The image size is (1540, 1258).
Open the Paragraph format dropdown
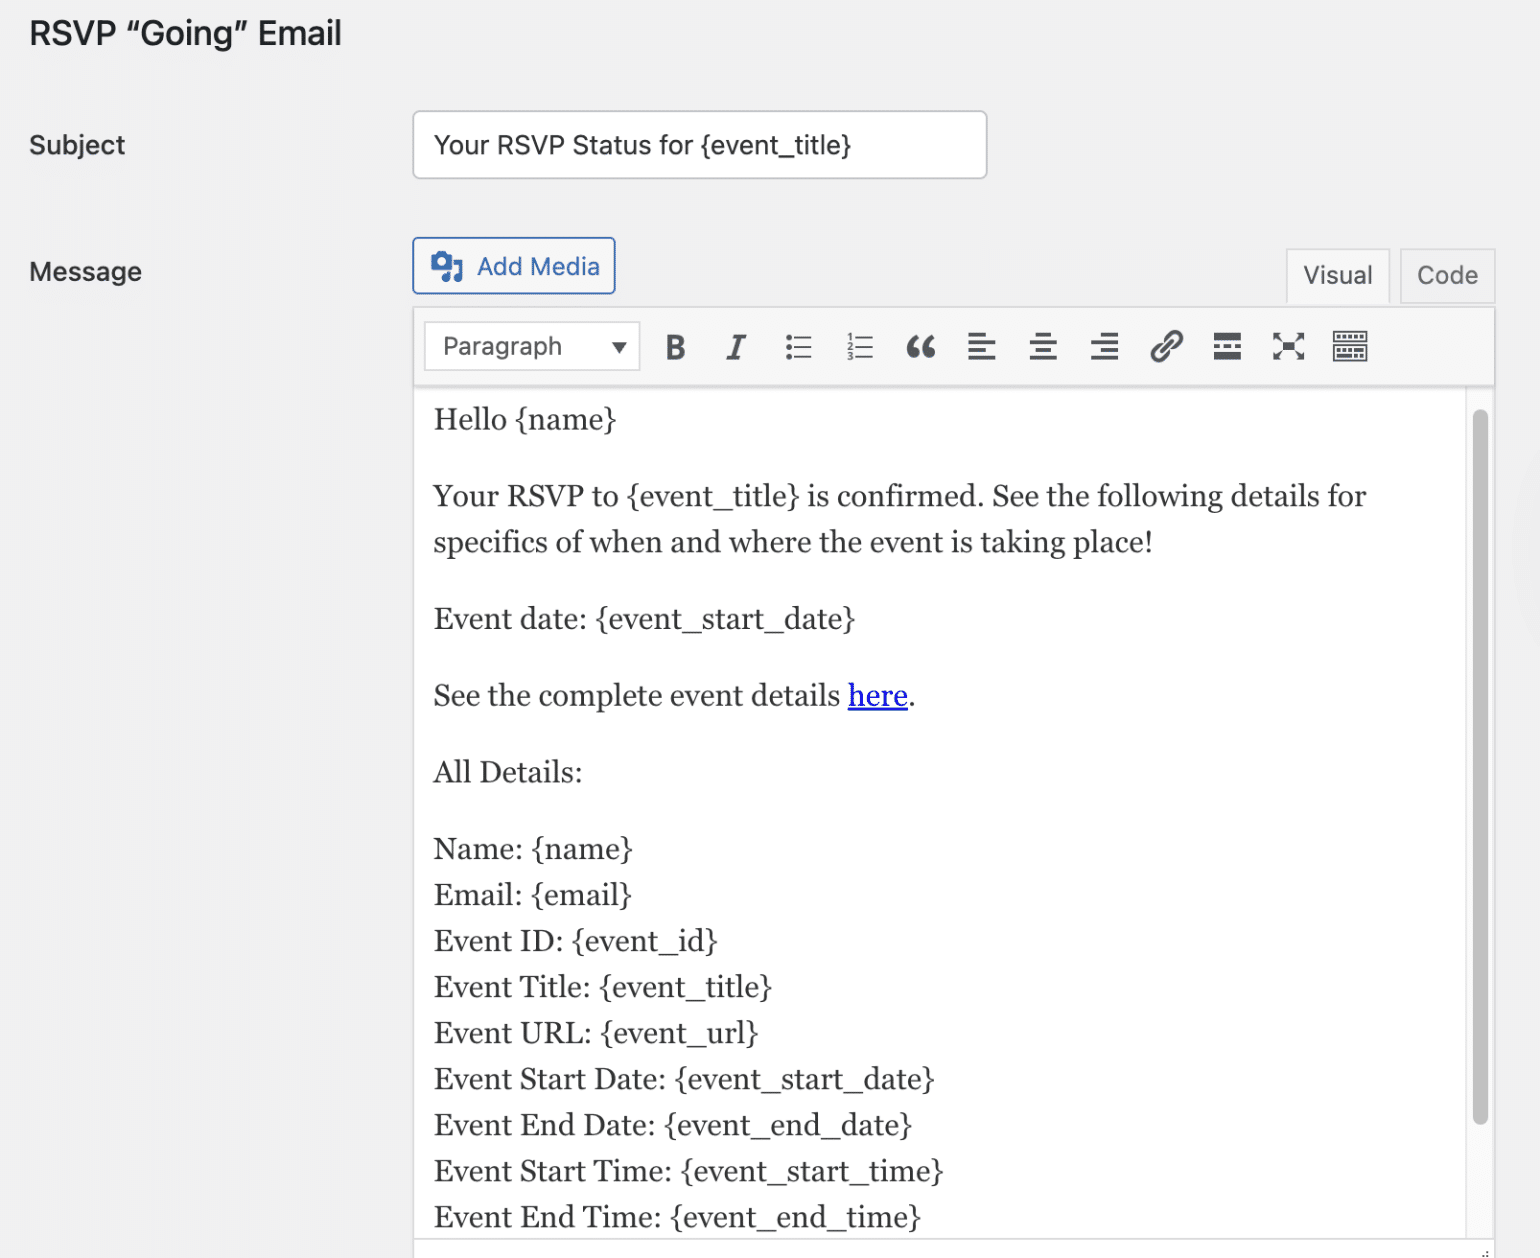click(532, 347)
